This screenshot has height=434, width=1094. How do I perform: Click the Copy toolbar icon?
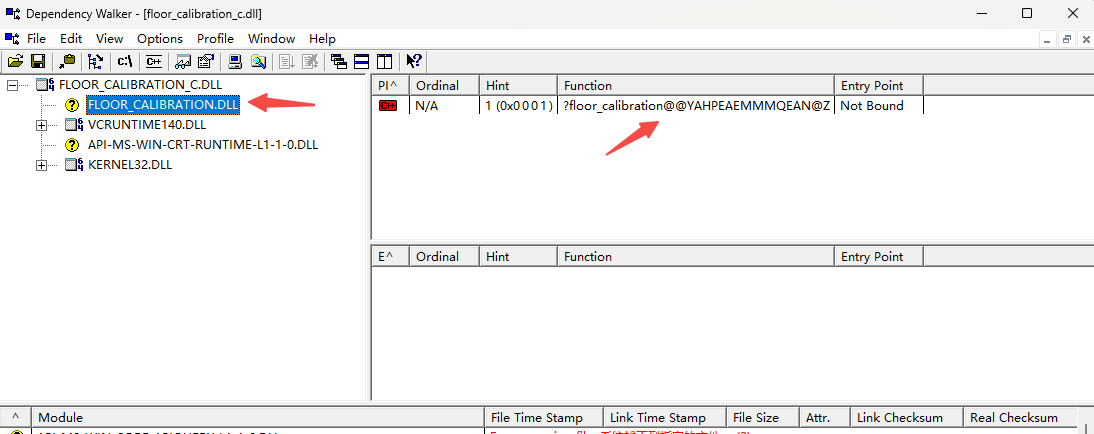[x=68, y=61]
